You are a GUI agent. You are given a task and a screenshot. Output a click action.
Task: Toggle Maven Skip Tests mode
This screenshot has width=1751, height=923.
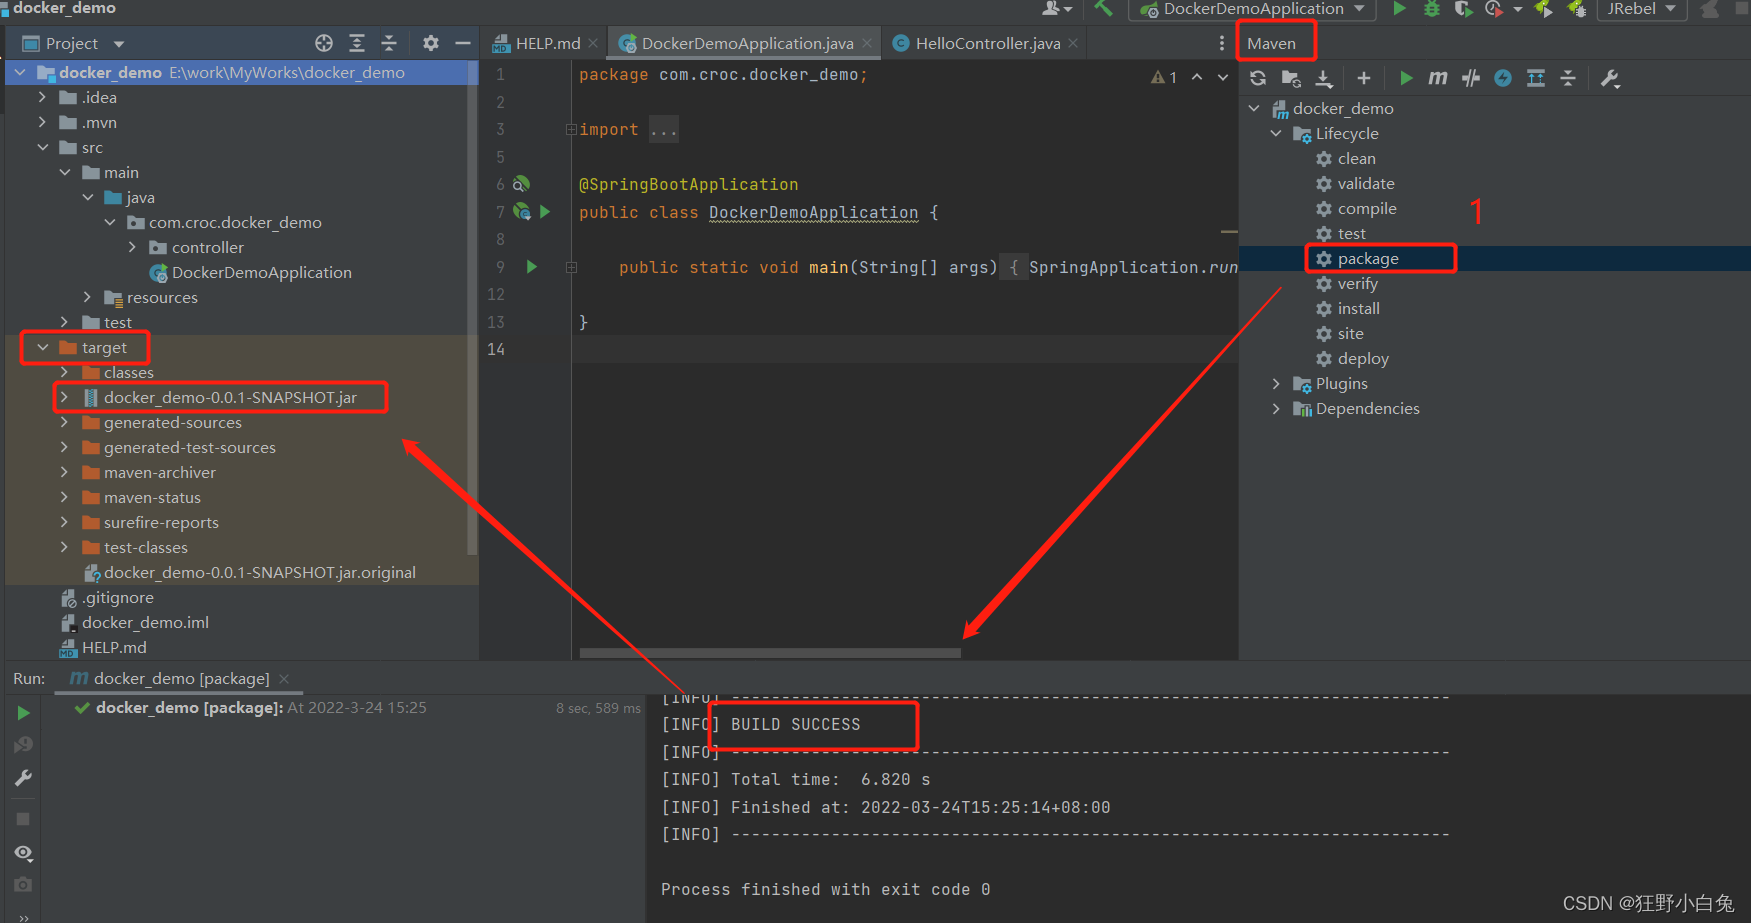pyautogui.click(x=1471, y=78)
